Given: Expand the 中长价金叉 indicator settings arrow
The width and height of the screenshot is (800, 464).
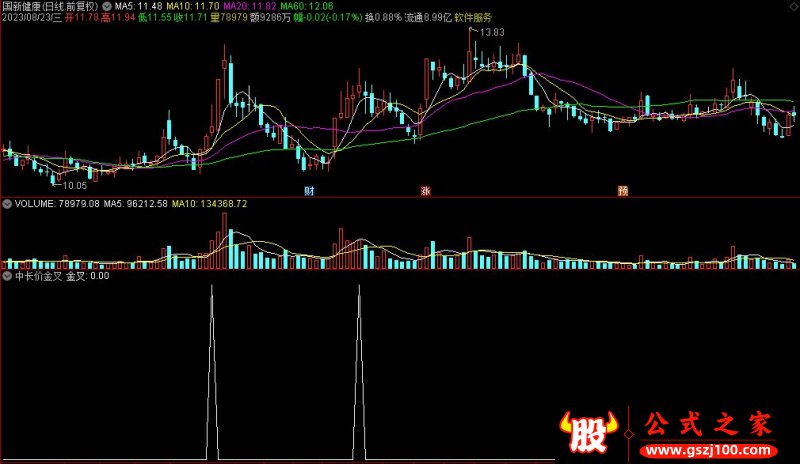Looking at the screenshot, I should 7,276.
